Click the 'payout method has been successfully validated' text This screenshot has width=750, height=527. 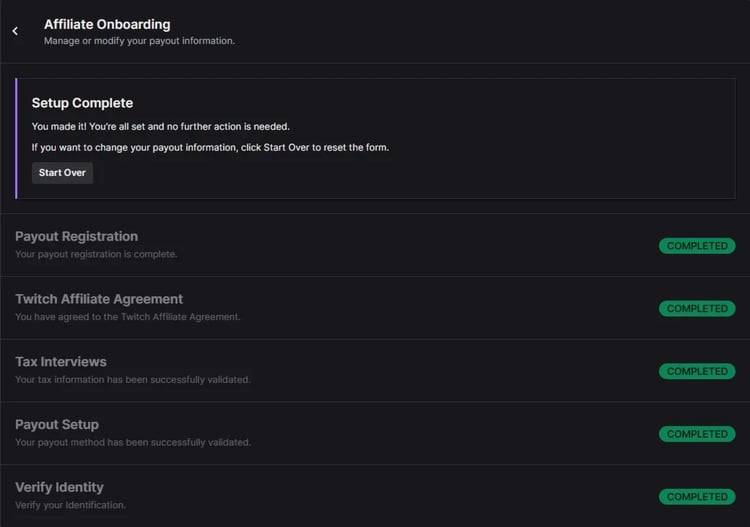pyautogui.click(x=132, y=442)
